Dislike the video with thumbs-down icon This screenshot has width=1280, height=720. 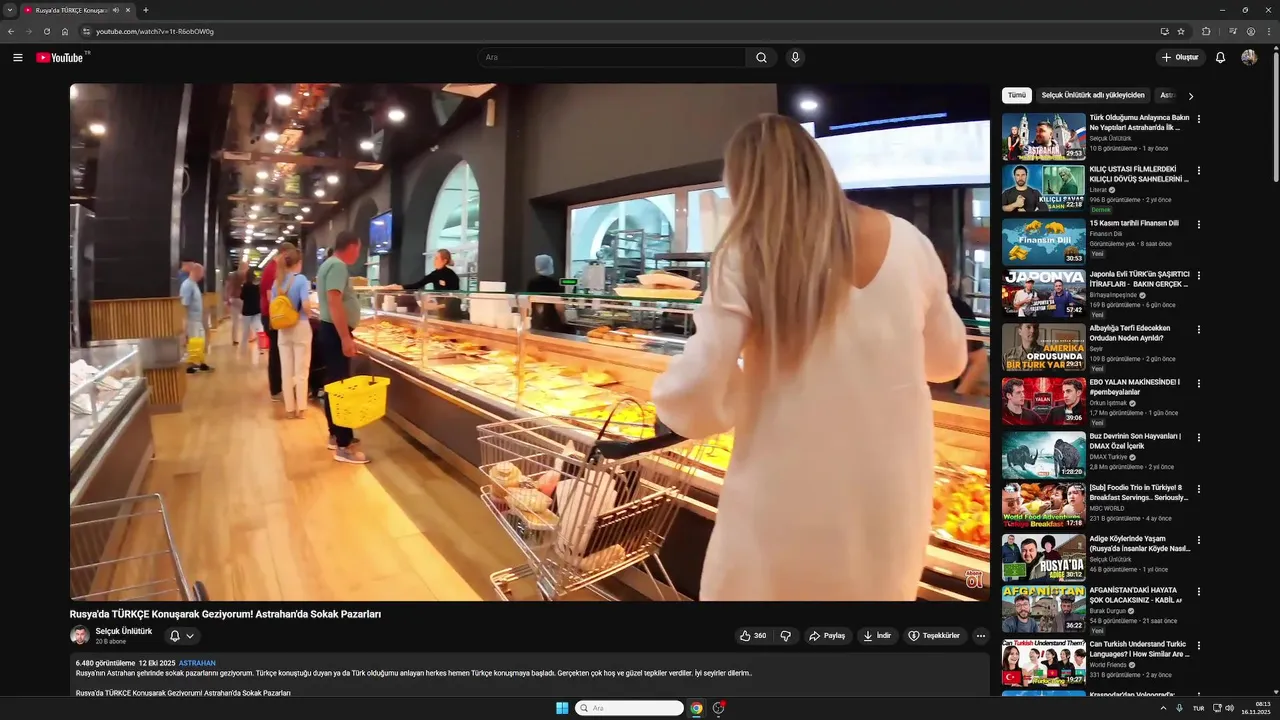point(786,636)
